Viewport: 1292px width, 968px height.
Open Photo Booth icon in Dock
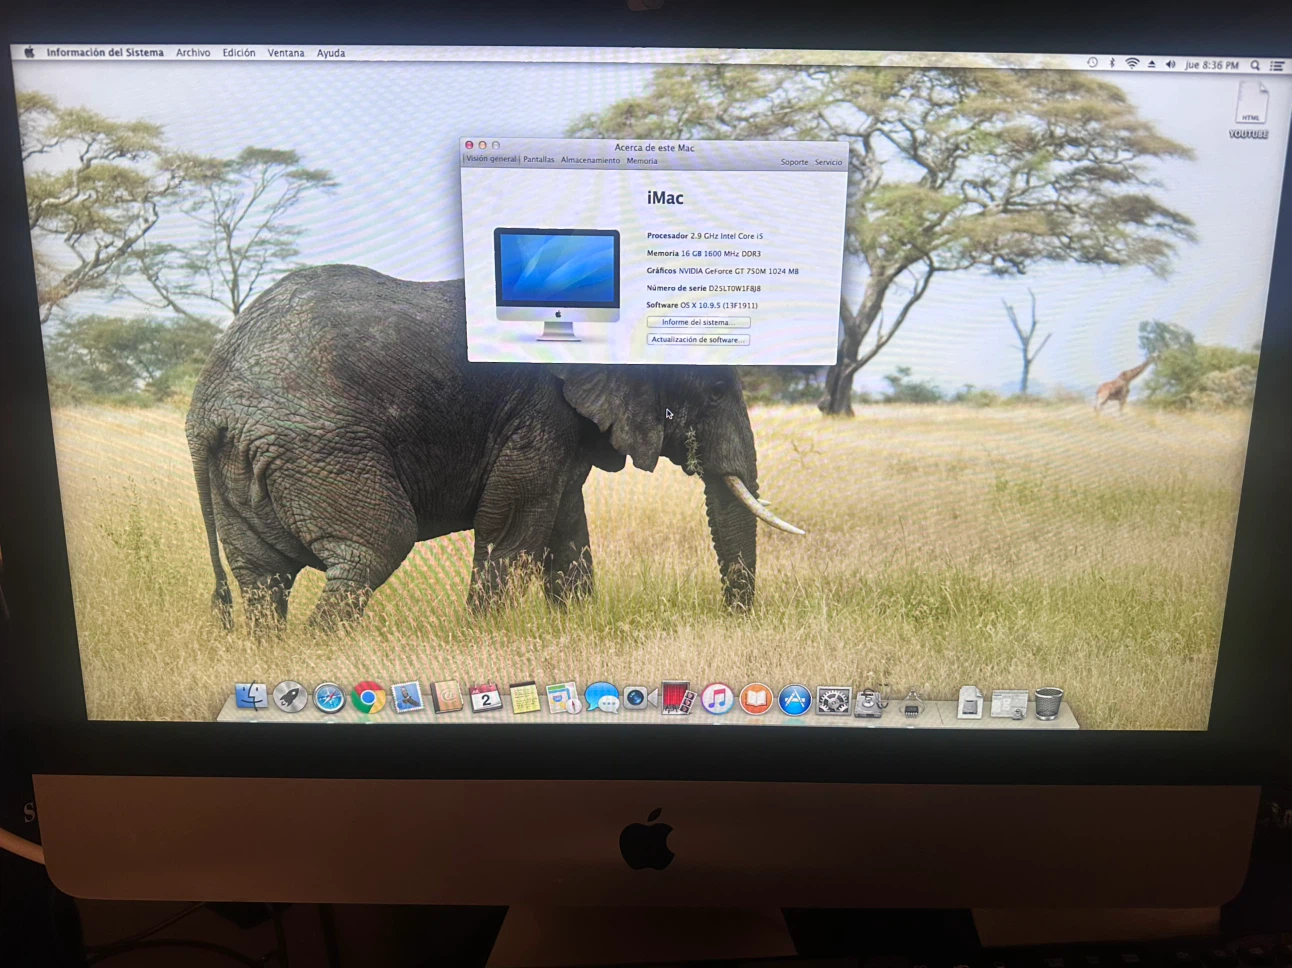[x=677, y=698]
